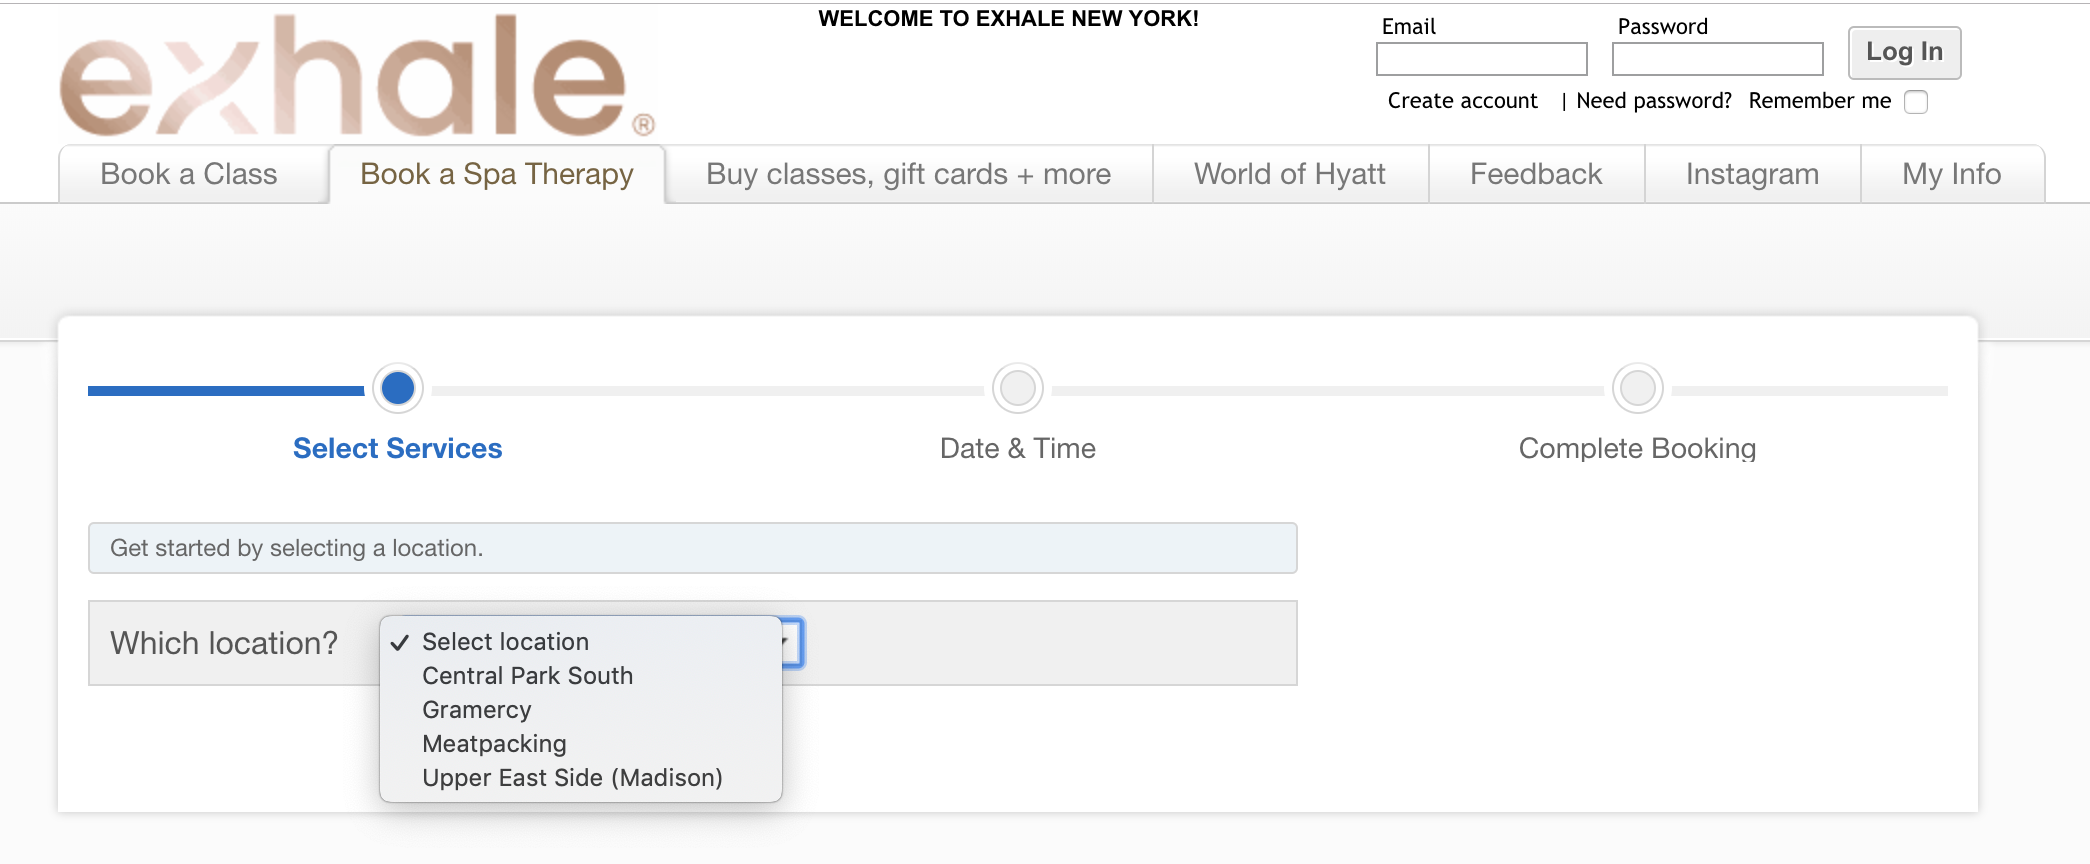Image resolution: width=2090 pixels, height=864 pixels.
Task: Open the Instagram tab
Action: coord(1752,174)
